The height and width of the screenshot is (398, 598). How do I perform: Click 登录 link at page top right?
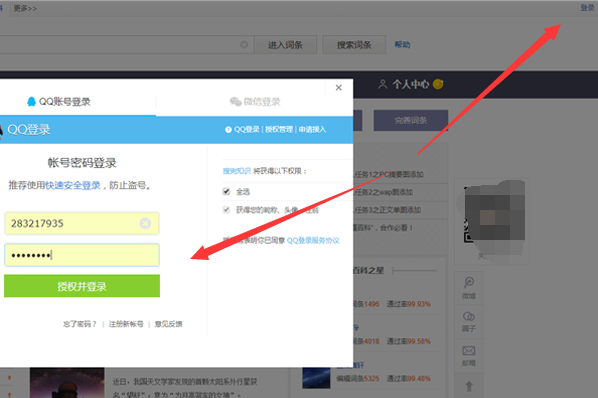point(587,8)
